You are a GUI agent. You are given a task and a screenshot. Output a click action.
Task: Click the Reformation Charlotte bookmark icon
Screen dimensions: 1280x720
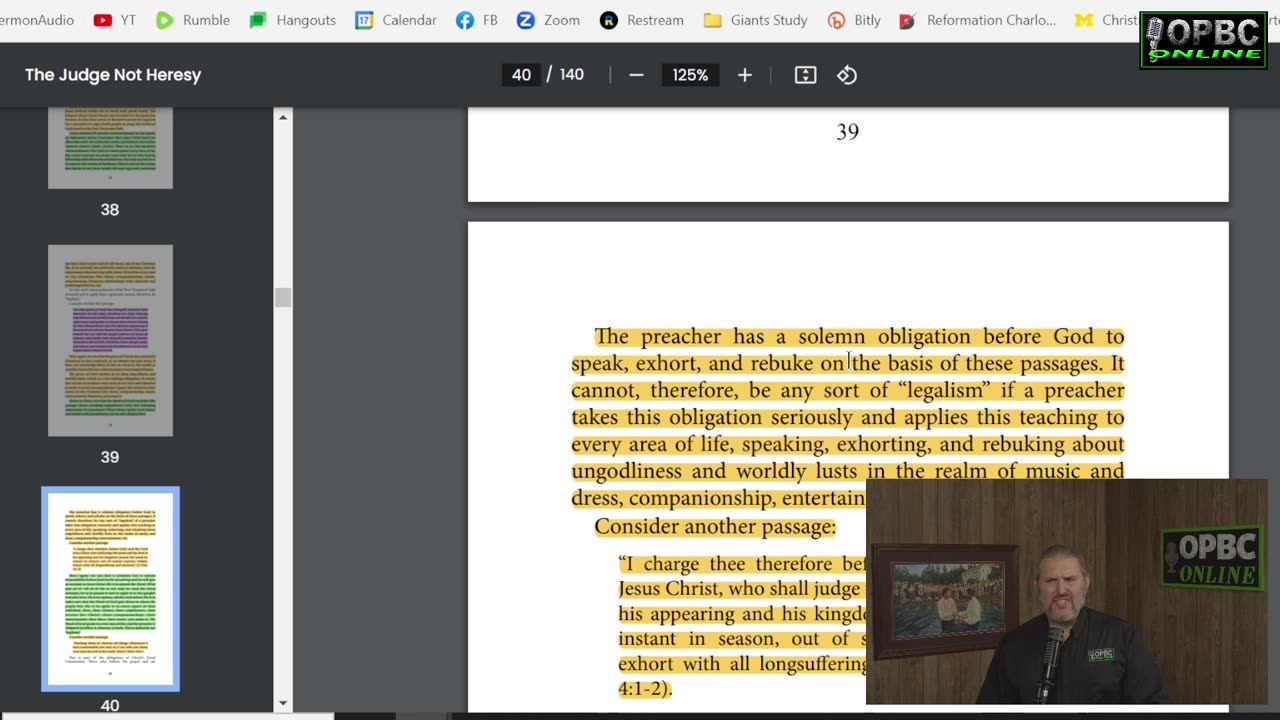click(x=907, y=20)
